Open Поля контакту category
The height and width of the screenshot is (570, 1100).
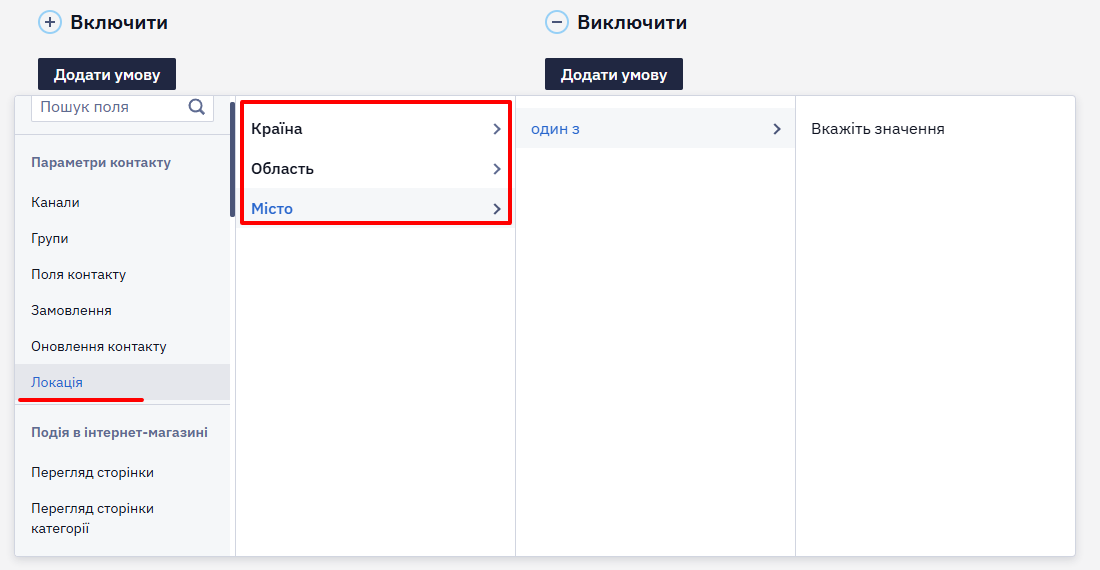(79, 274)
